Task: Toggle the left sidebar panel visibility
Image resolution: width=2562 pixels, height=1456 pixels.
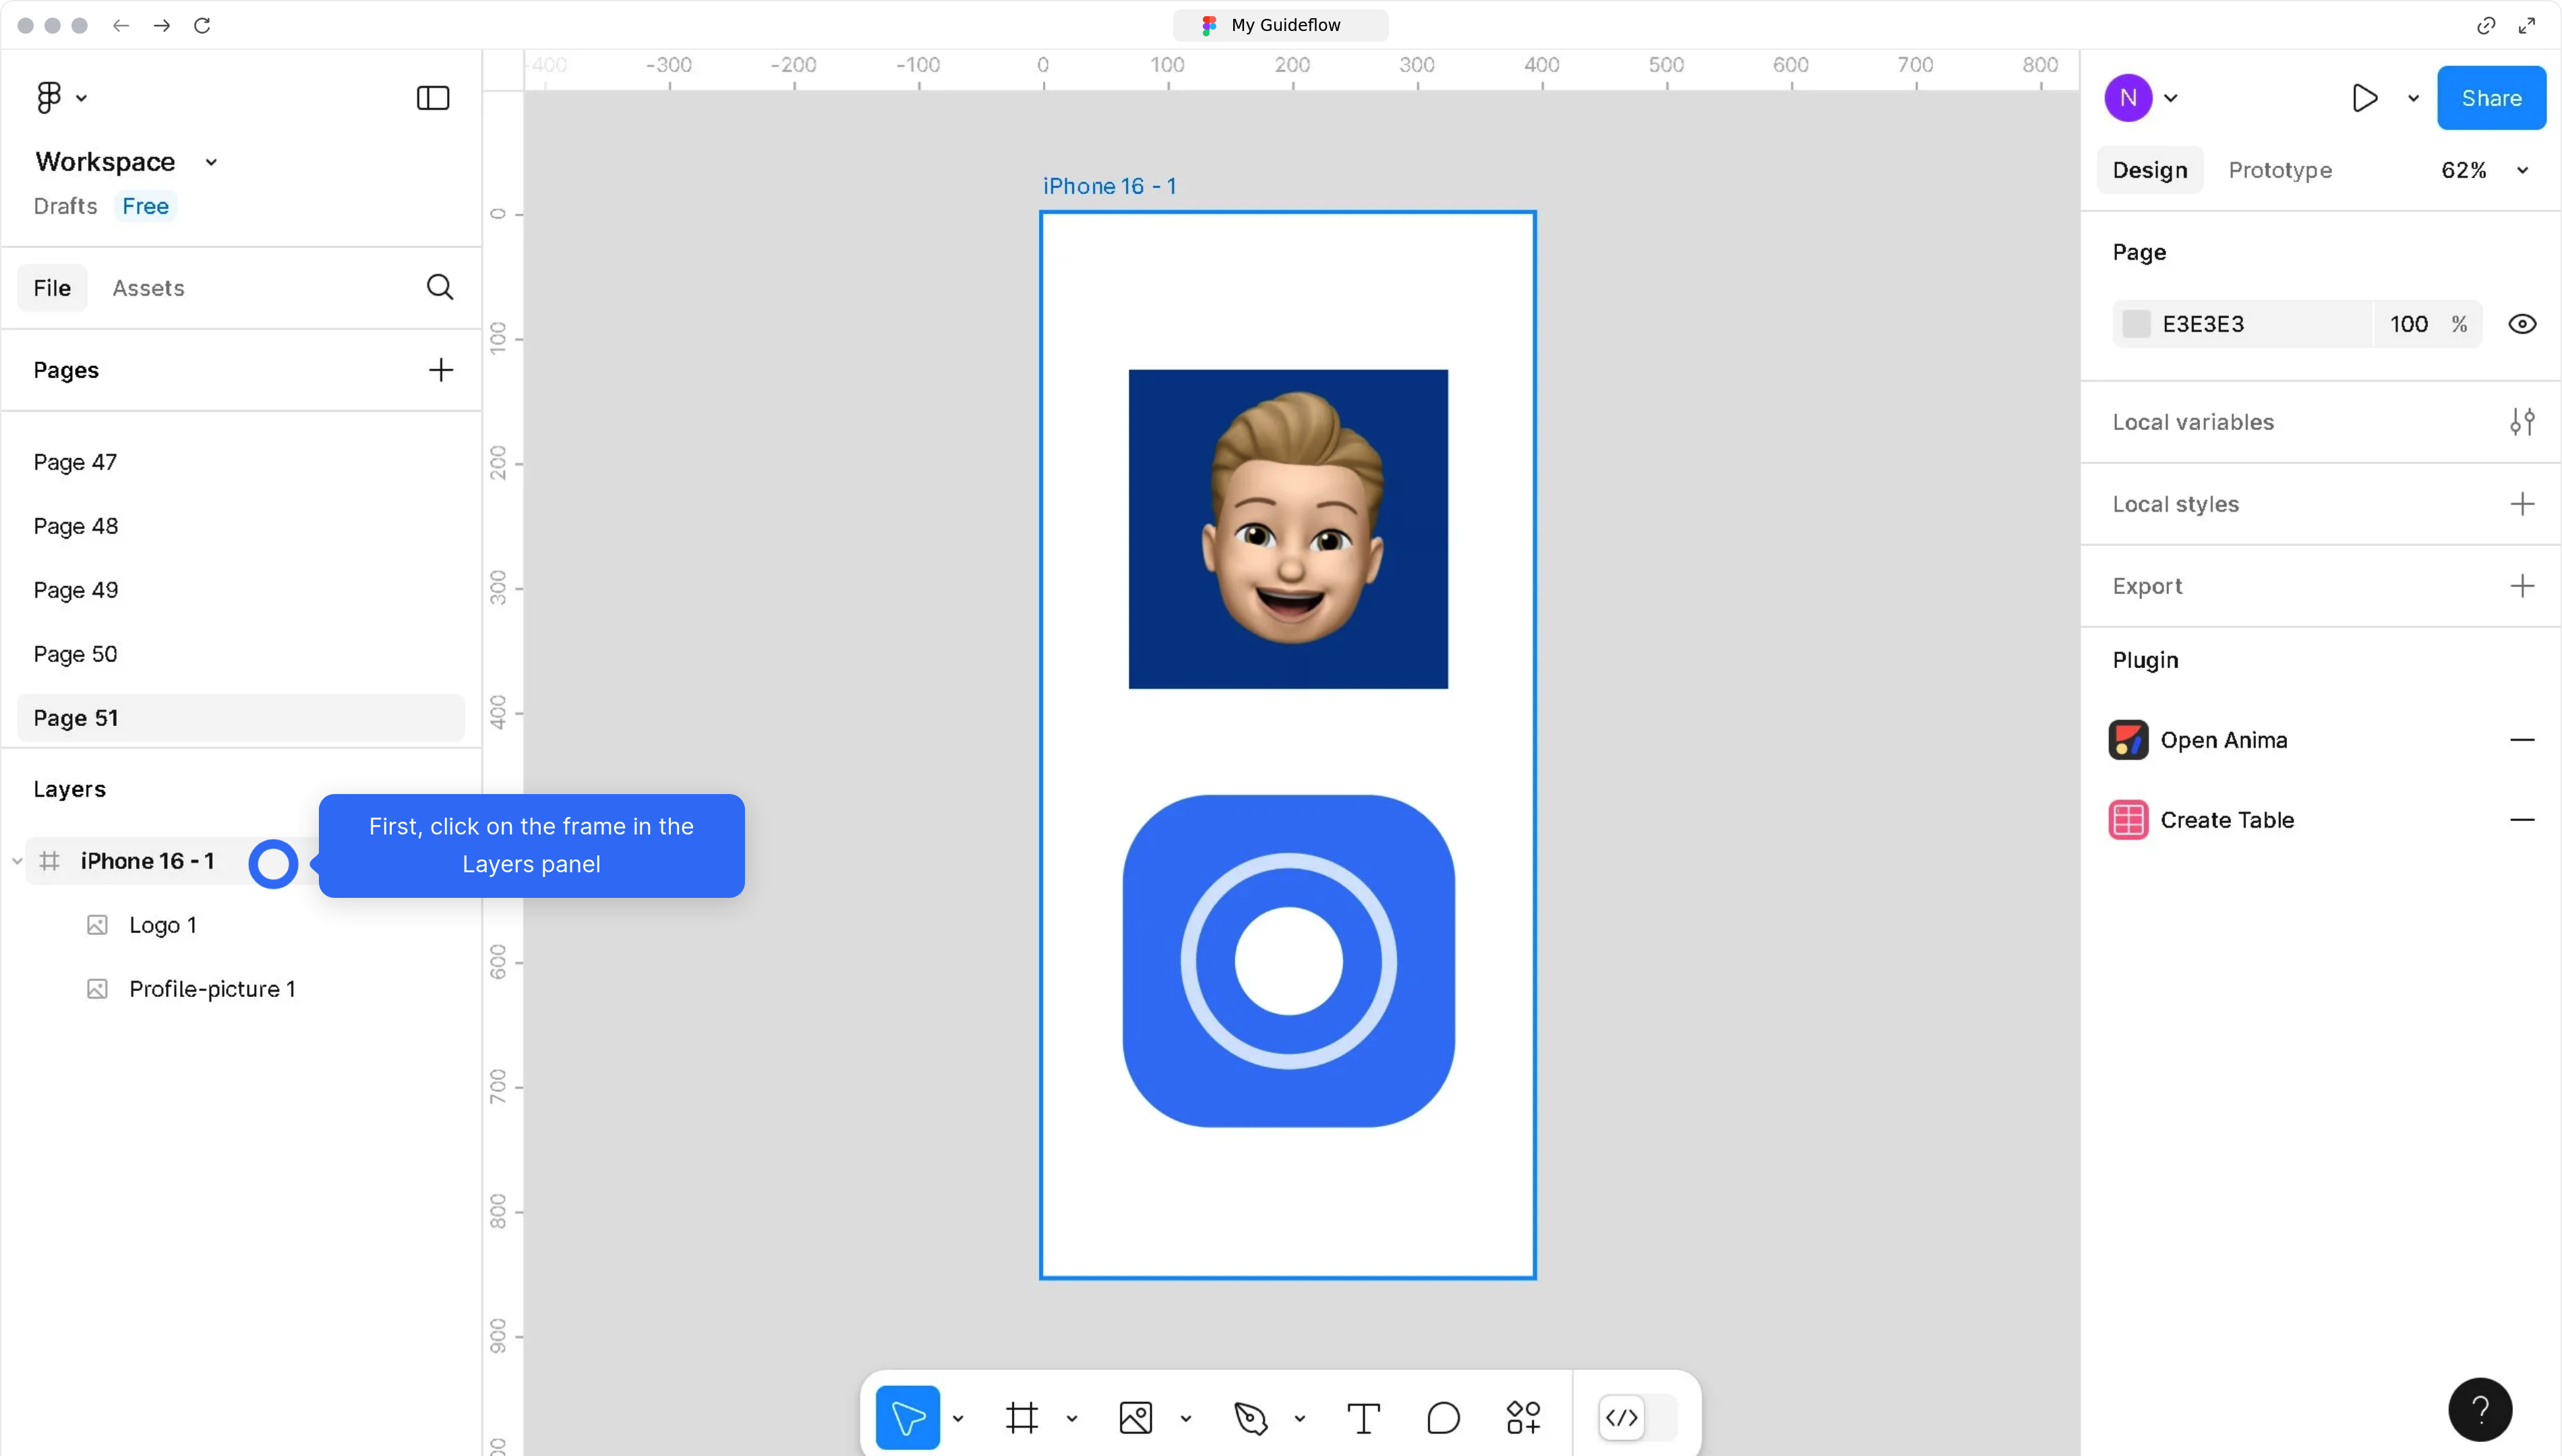Action: click(x=431, y=97)
